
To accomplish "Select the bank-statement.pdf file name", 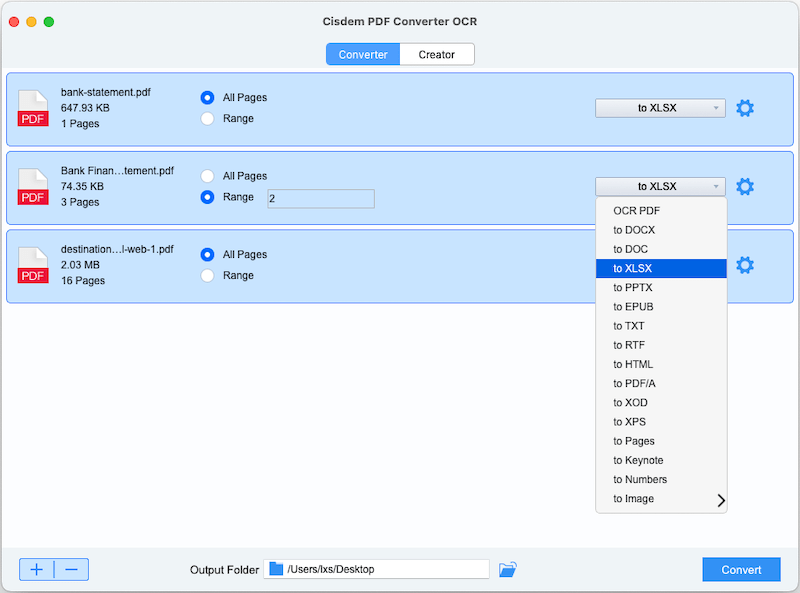I will pos(106,92).
